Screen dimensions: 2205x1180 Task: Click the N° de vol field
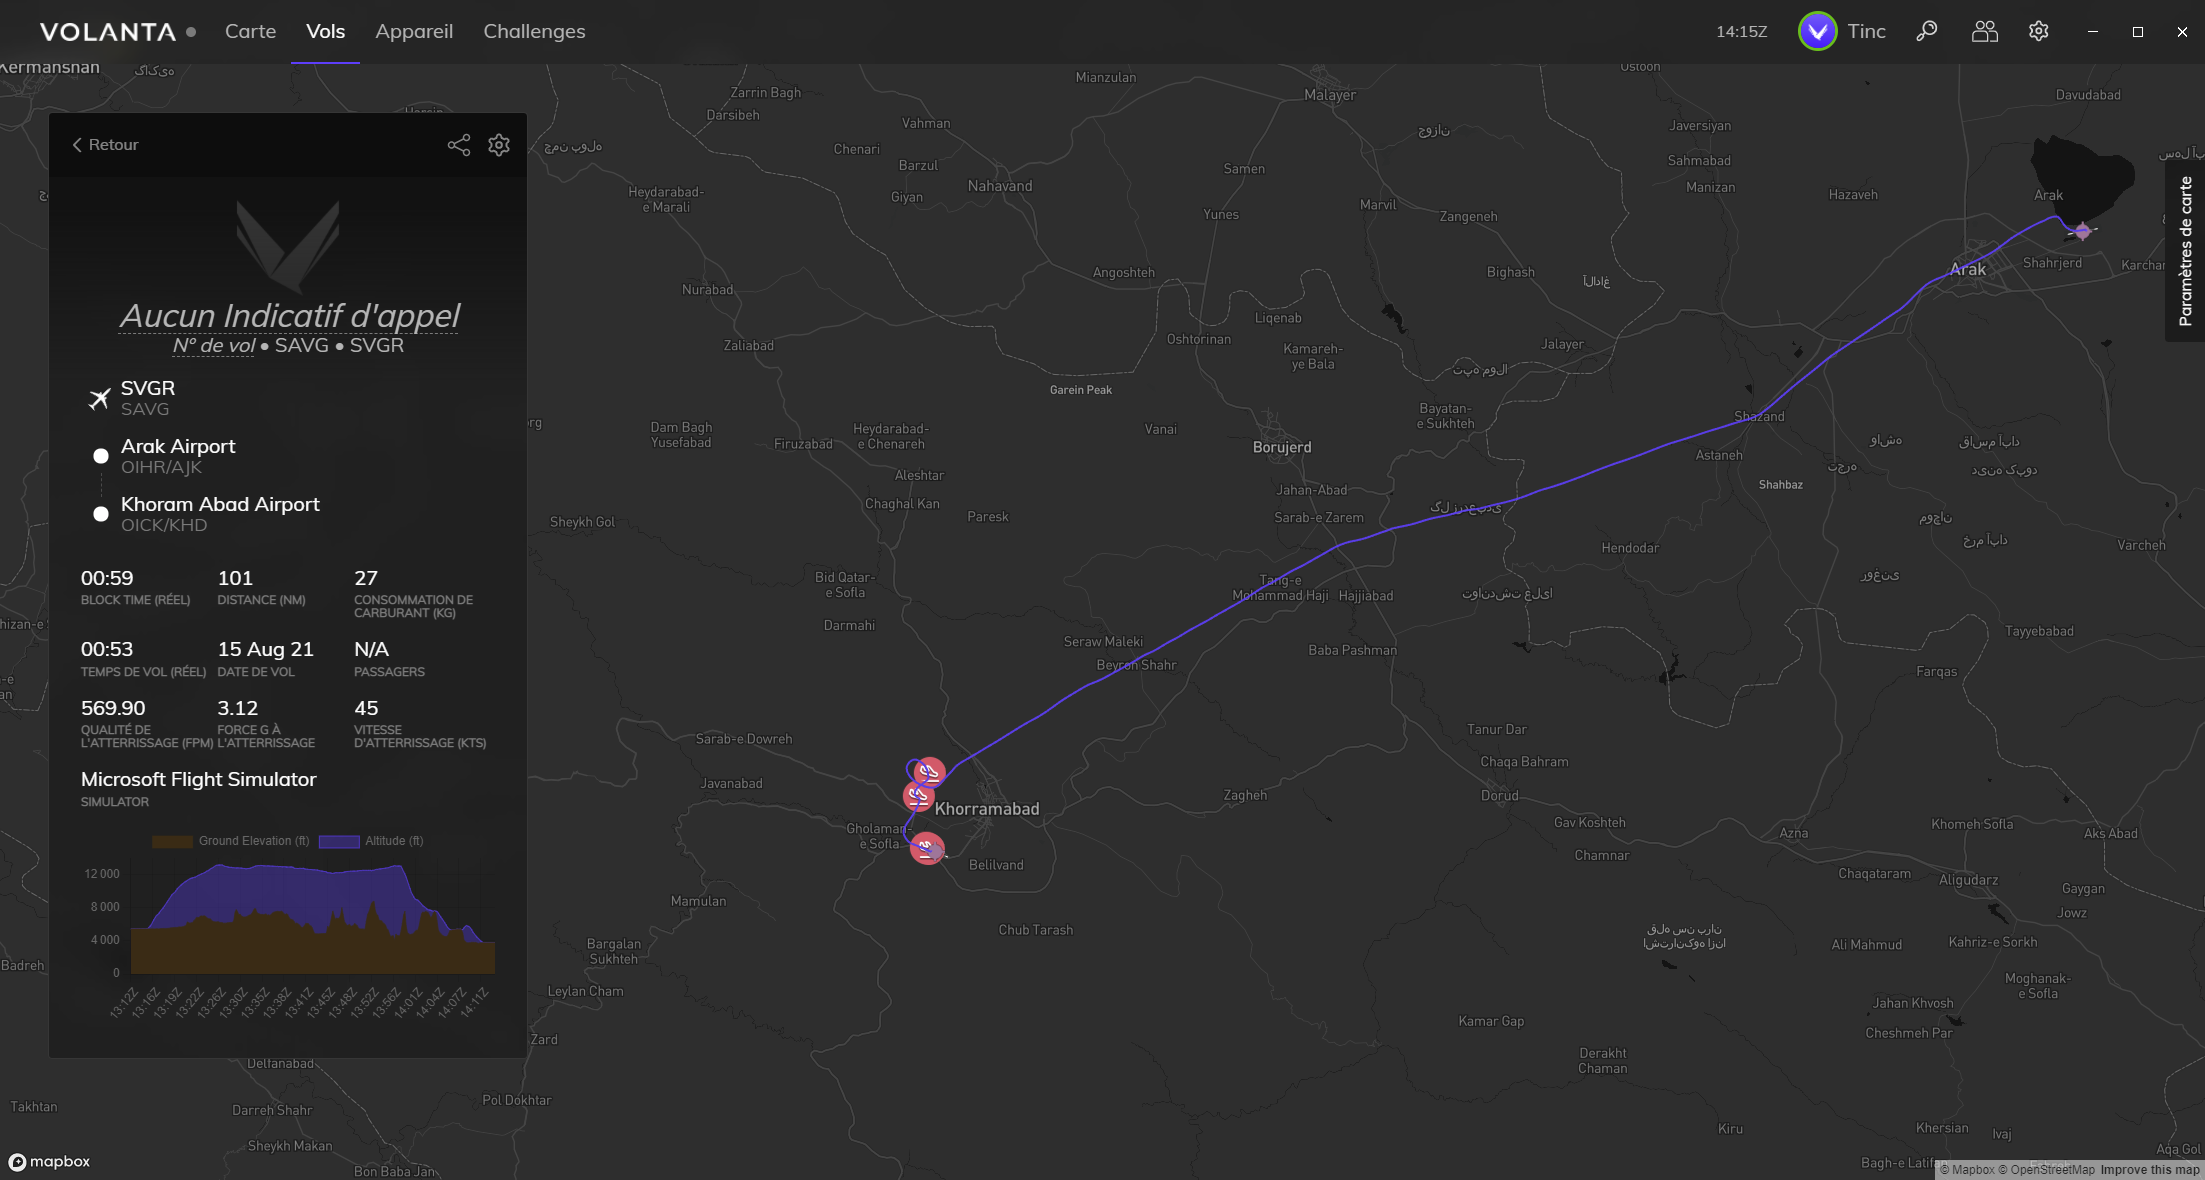tap(214, 345)
